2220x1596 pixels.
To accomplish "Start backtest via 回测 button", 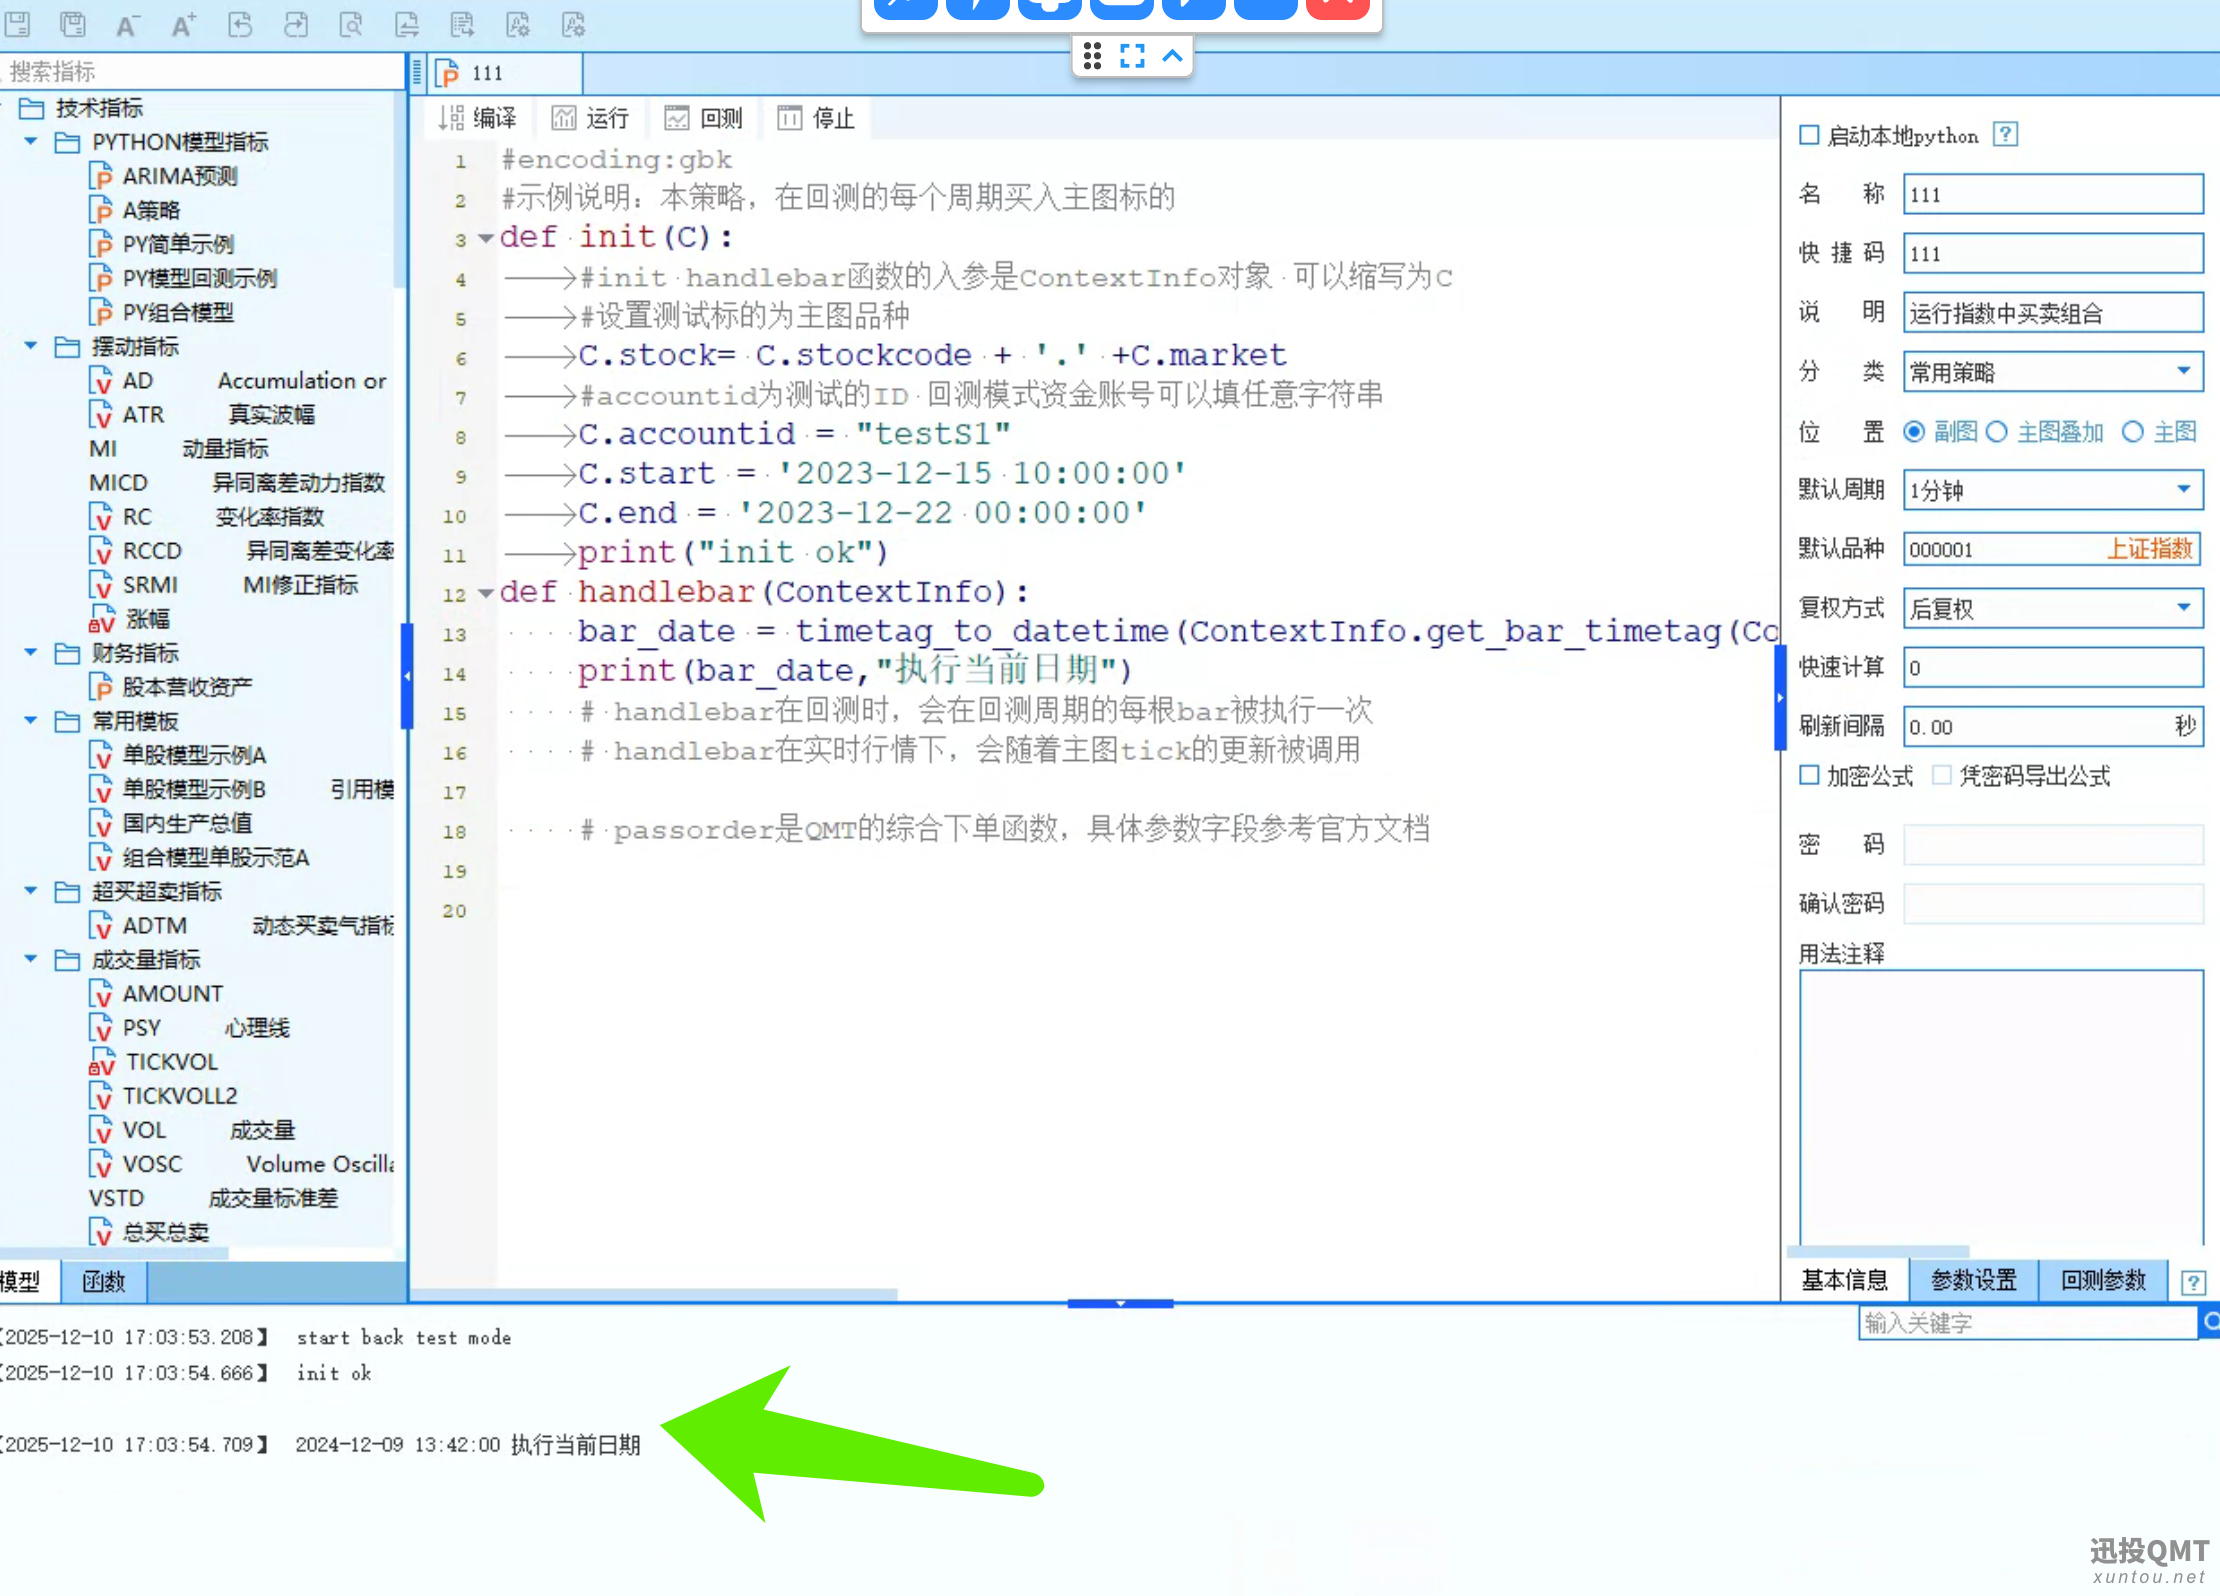I will coord(705,119).
